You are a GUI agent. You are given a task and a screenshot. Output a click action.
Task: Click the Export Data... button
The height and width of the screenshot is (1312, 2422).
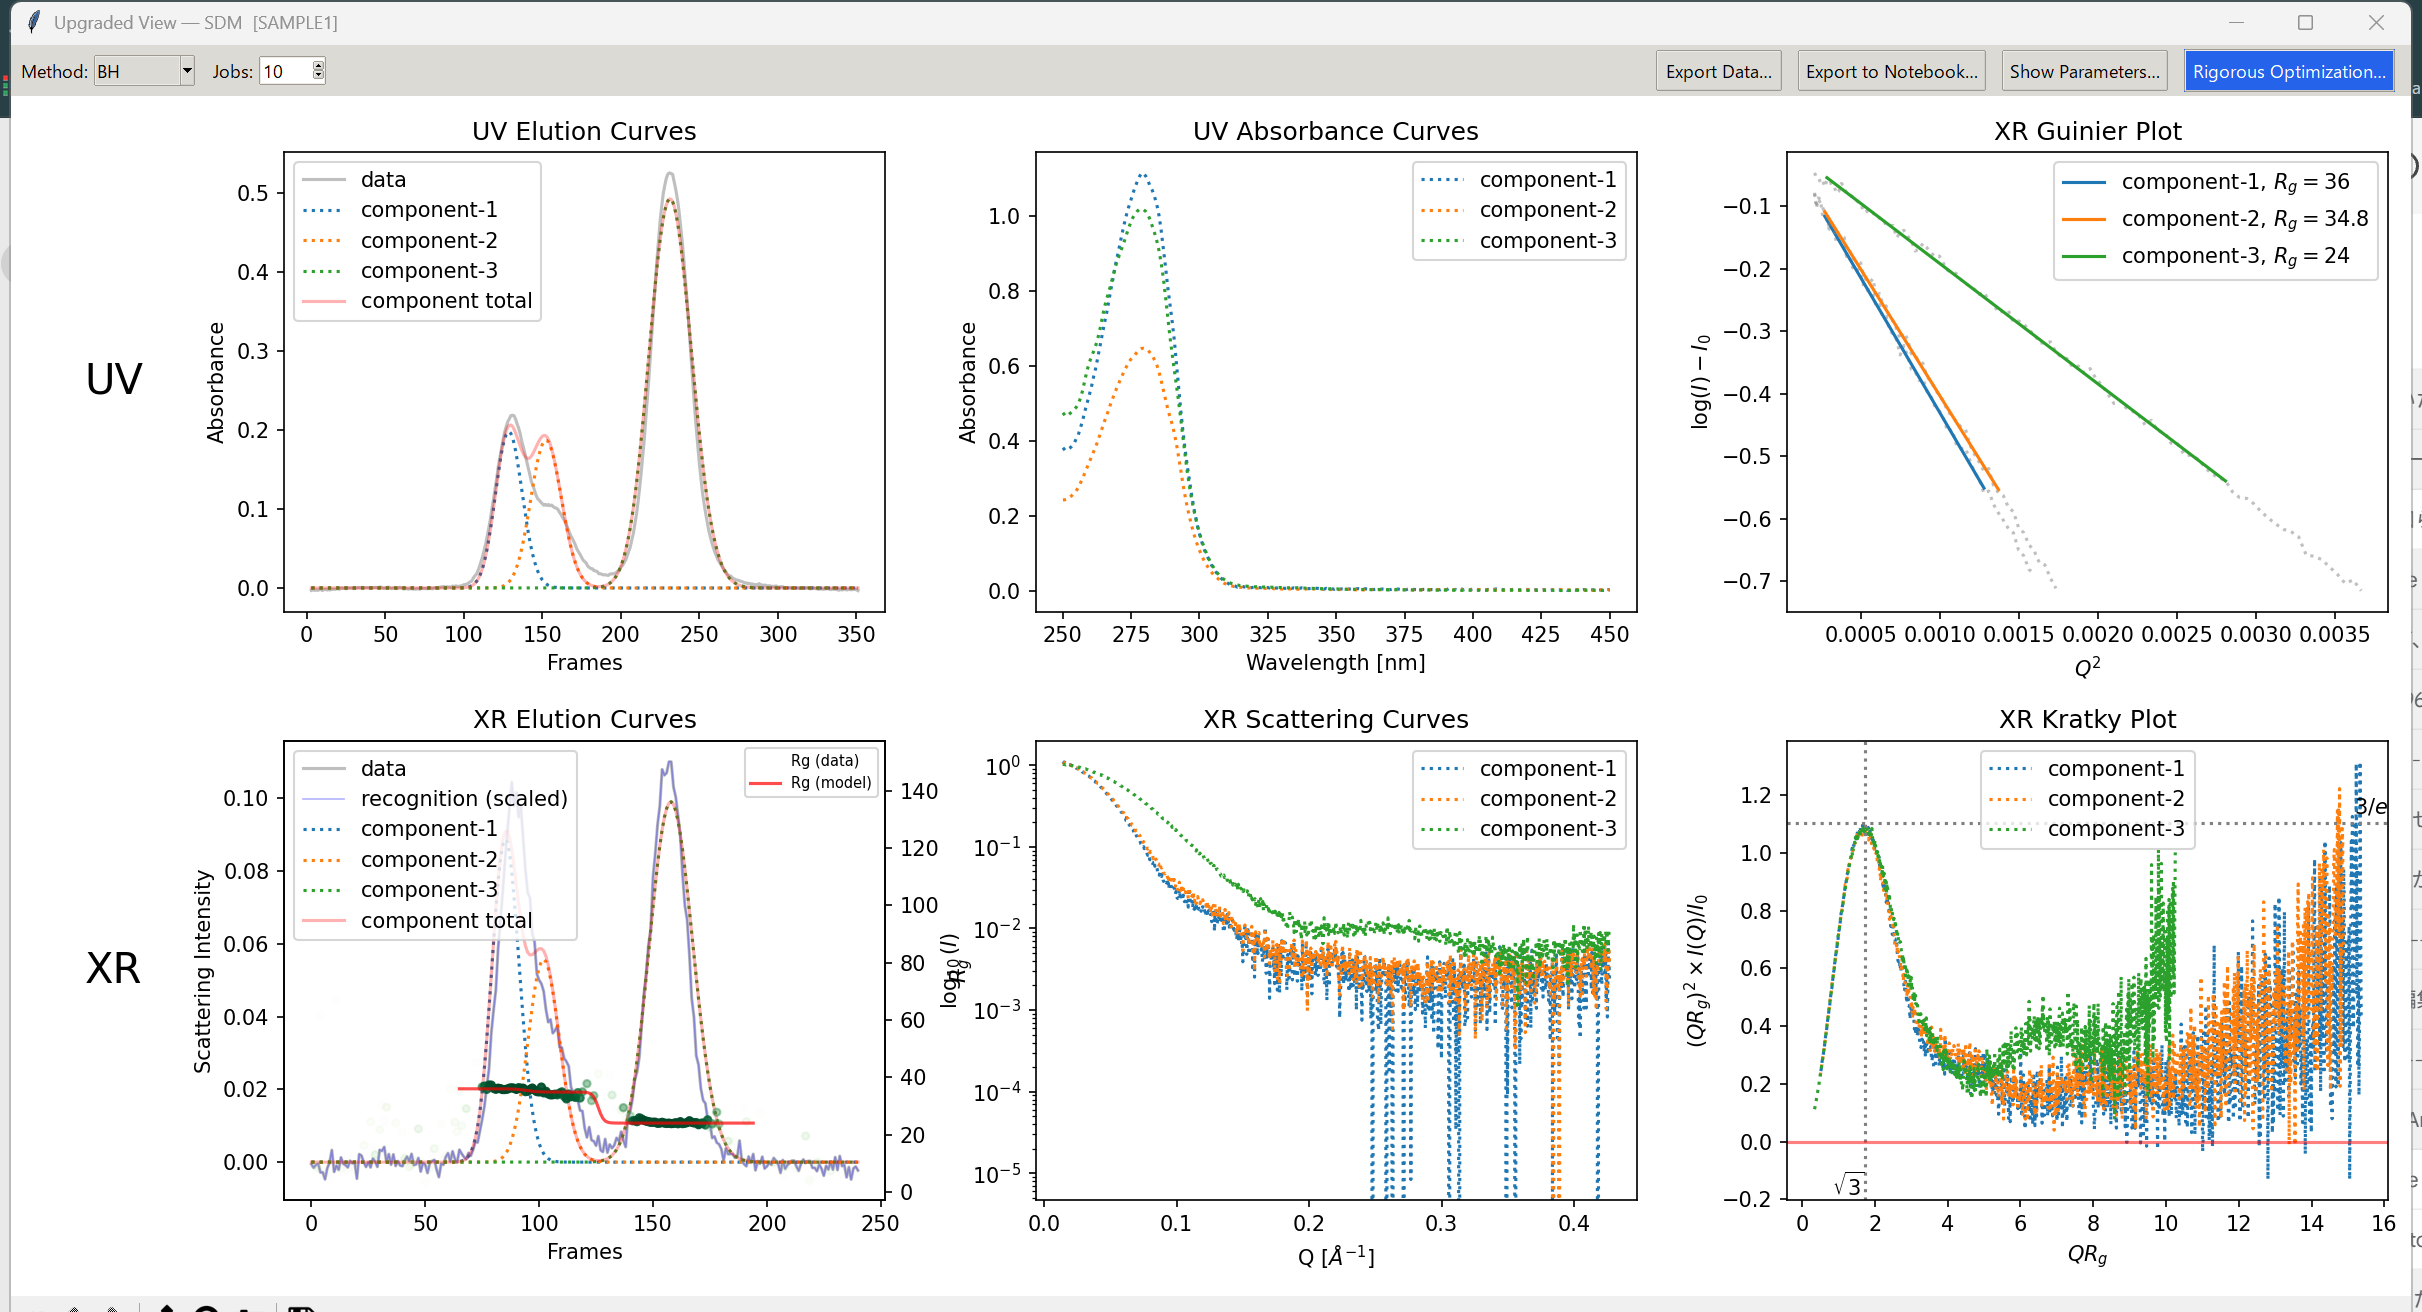1718,71
